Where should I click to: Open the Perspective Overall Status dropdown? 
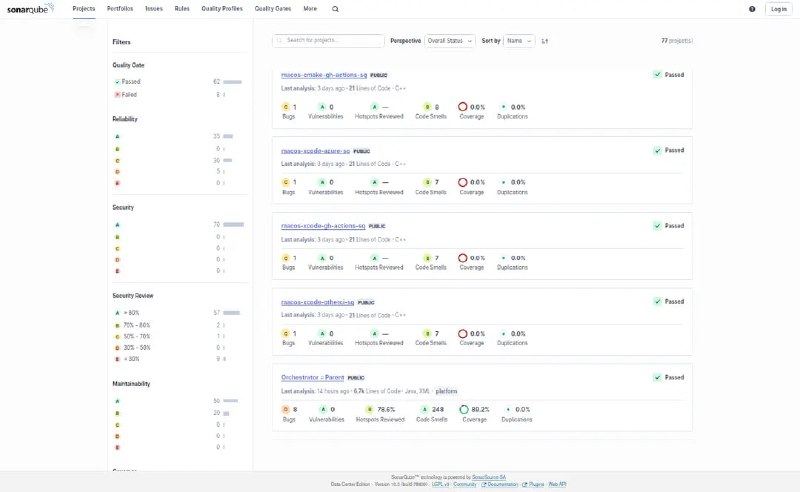point(449,41)
